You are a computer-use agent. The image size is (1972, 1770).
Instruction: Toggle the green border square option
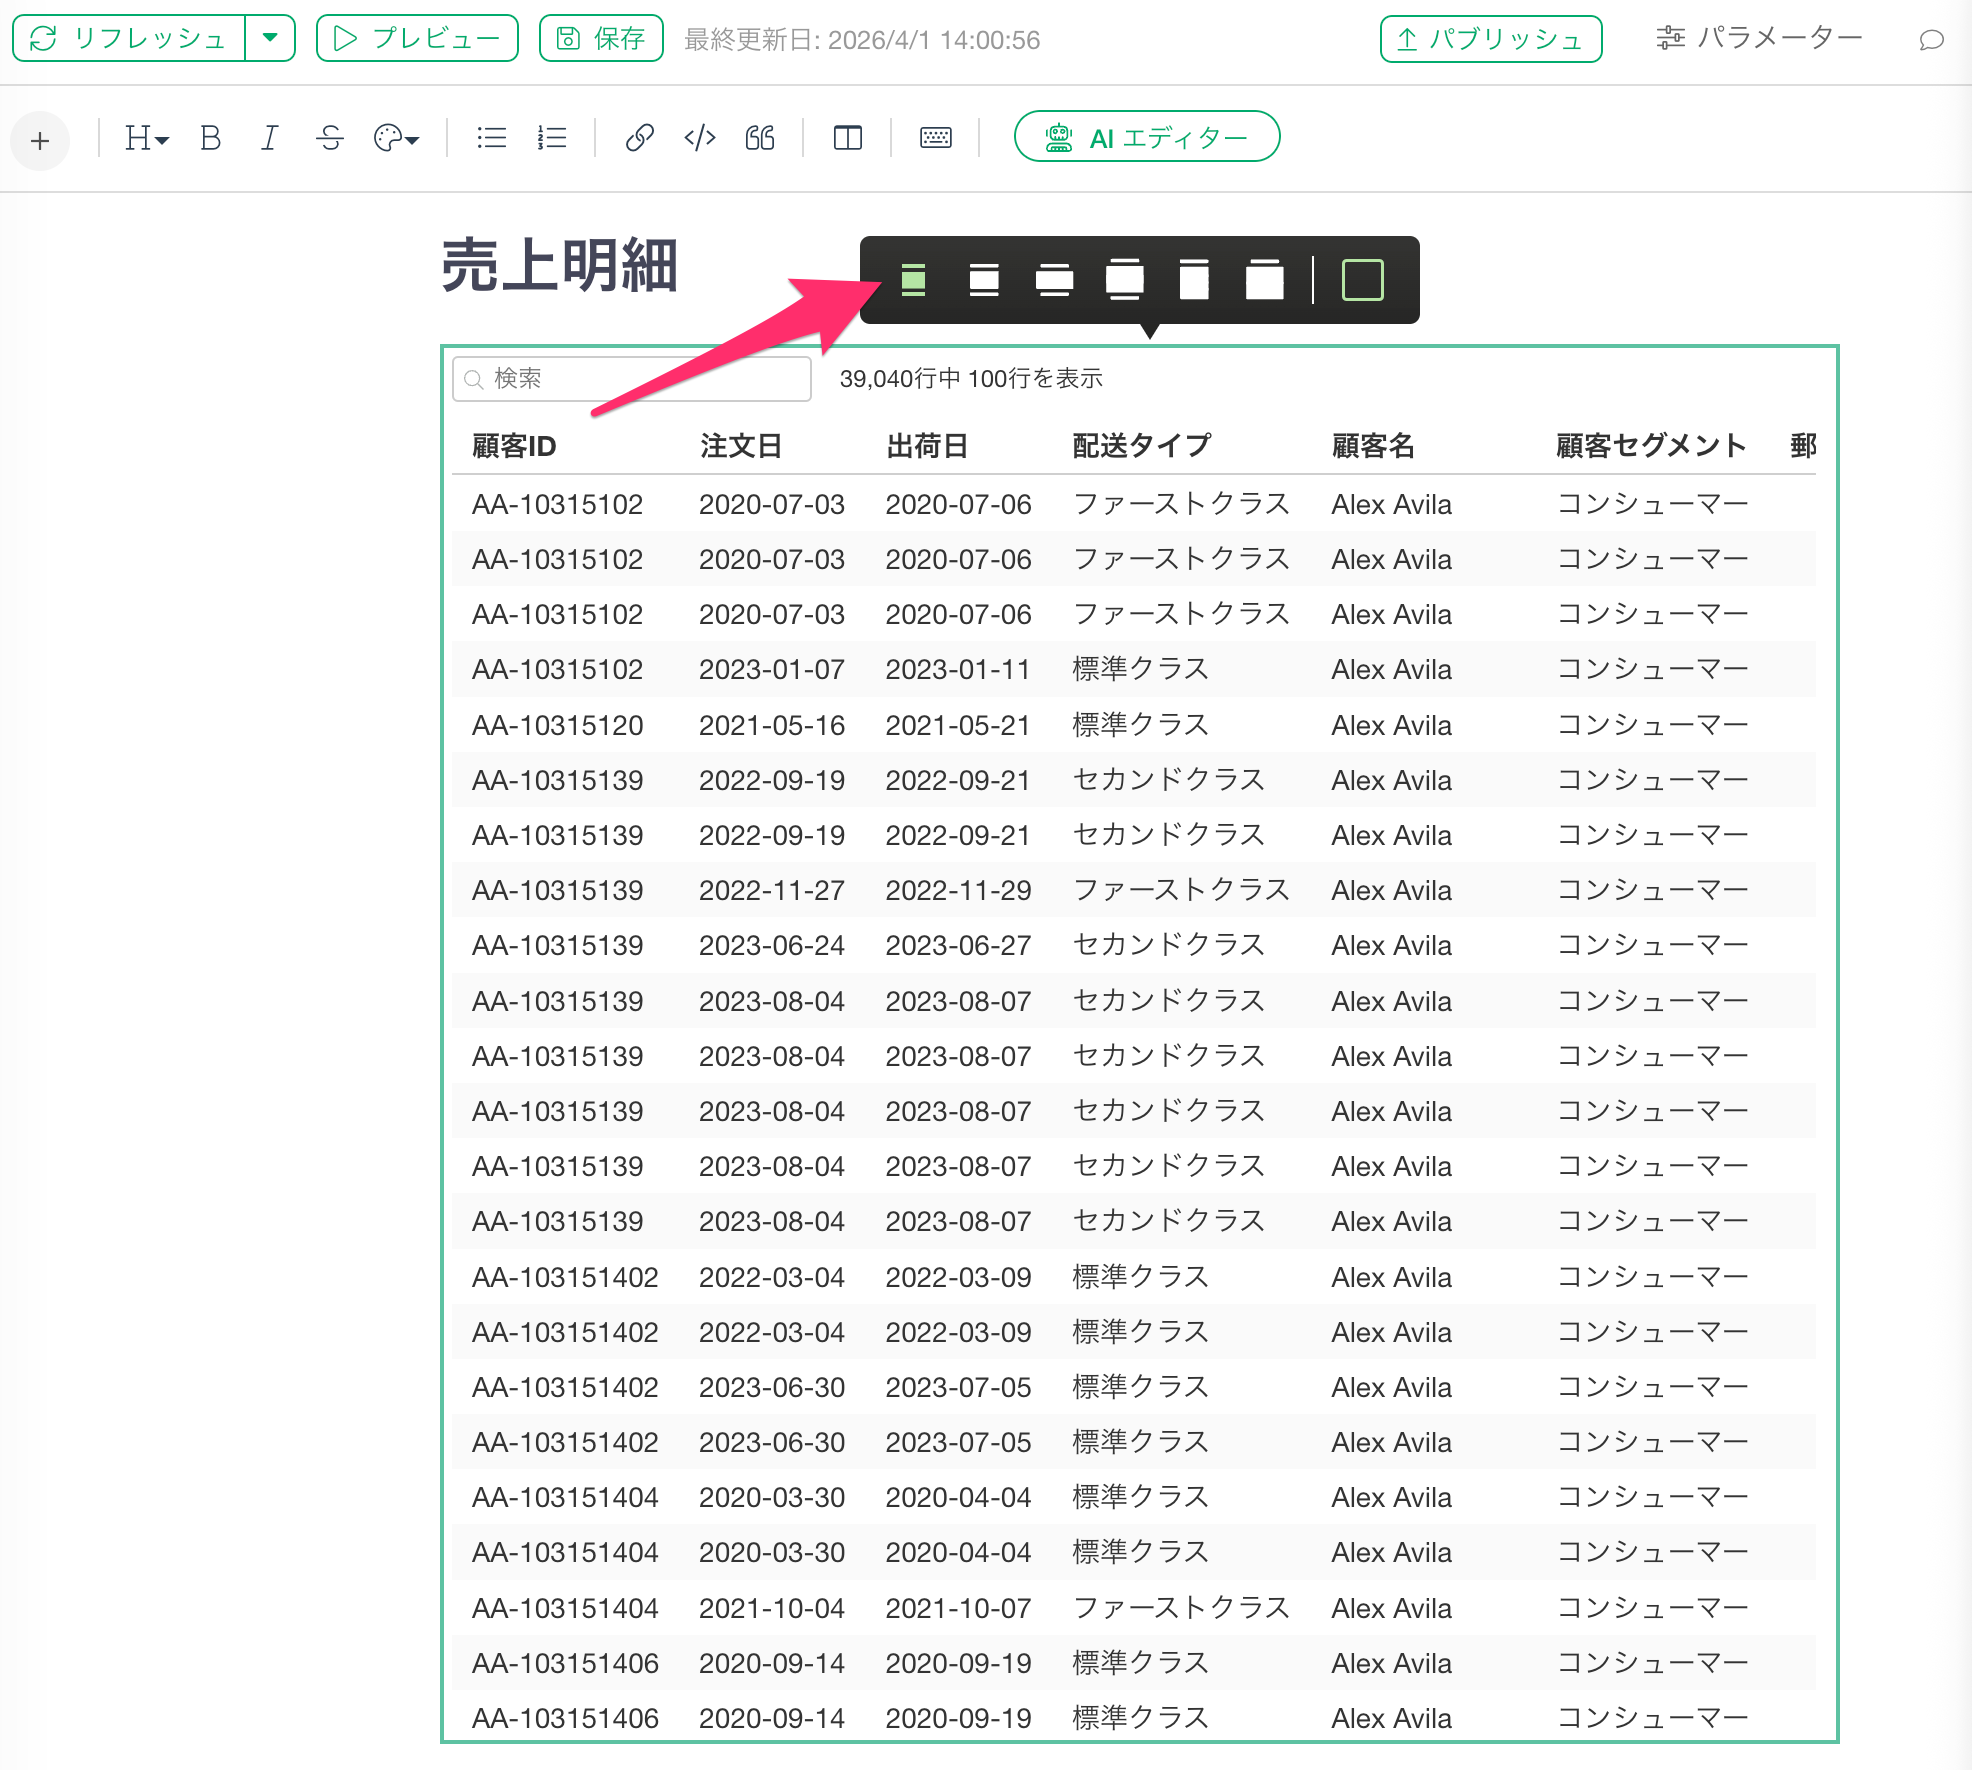pos(1362,280)
